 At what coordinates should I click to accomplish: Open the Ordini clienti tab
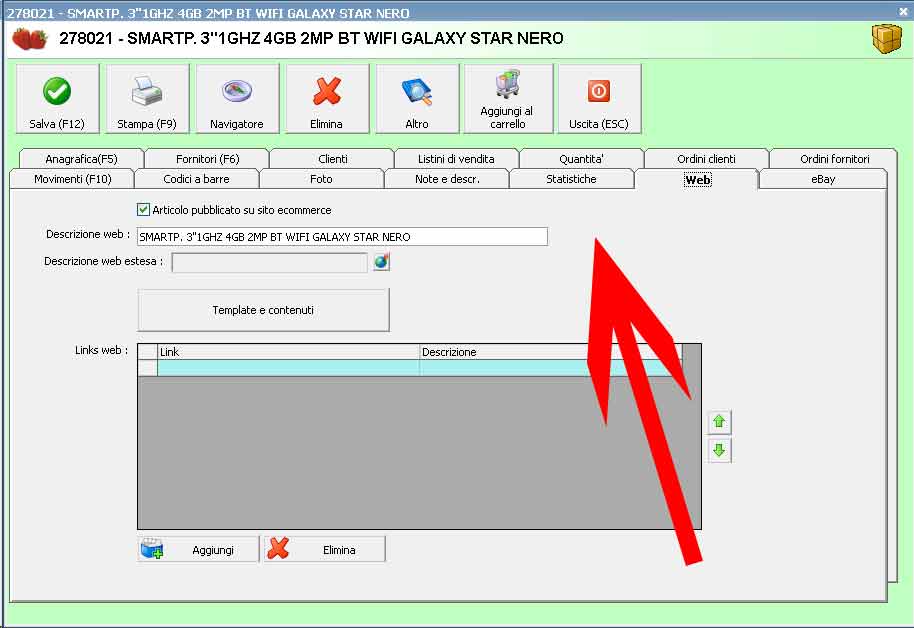706,159
